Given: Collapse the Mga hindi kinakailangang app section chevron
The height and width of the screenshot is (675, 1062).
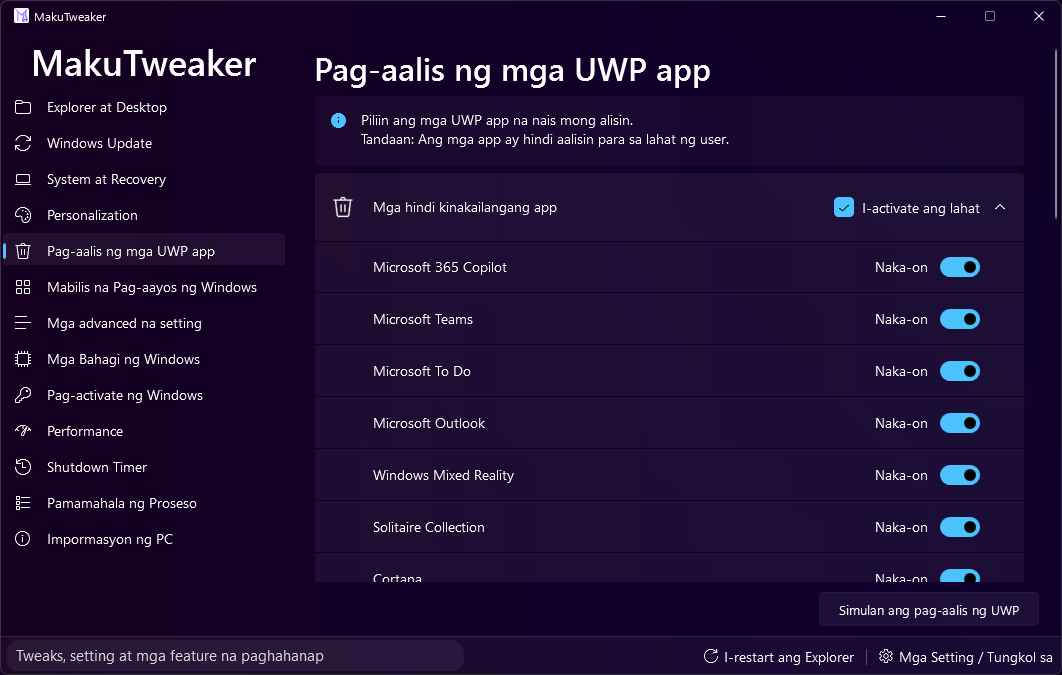Looking at the screenshot, I should point(1000,208).
